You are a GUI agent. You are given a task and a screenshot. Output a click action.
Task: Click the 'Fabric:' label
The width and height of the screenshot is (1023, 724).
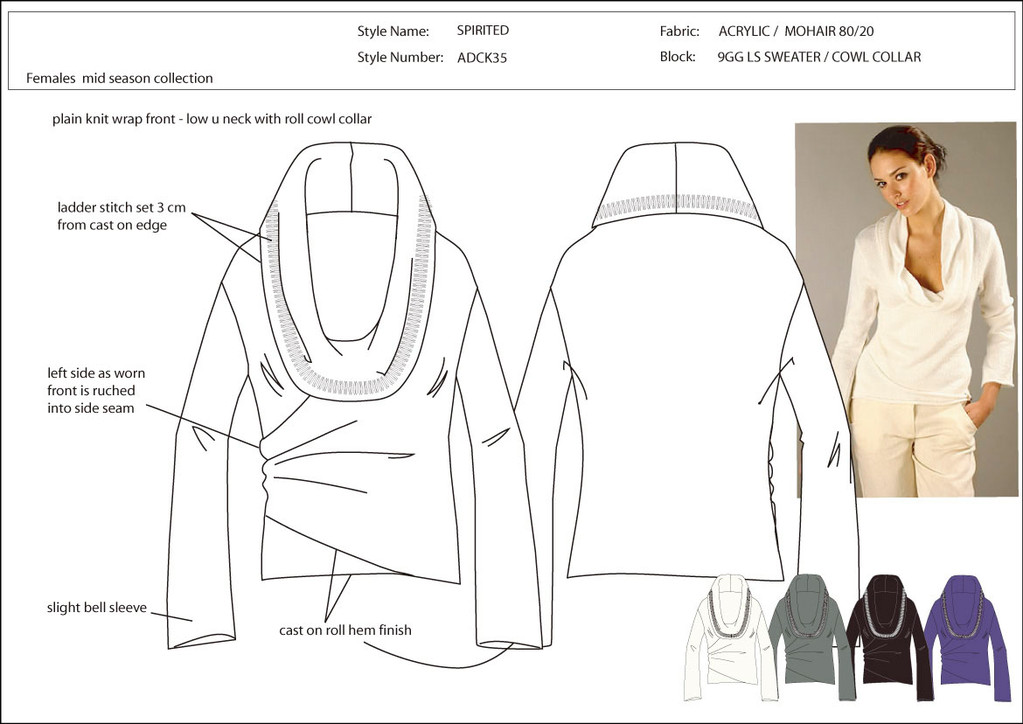click(x=679, y=31)
